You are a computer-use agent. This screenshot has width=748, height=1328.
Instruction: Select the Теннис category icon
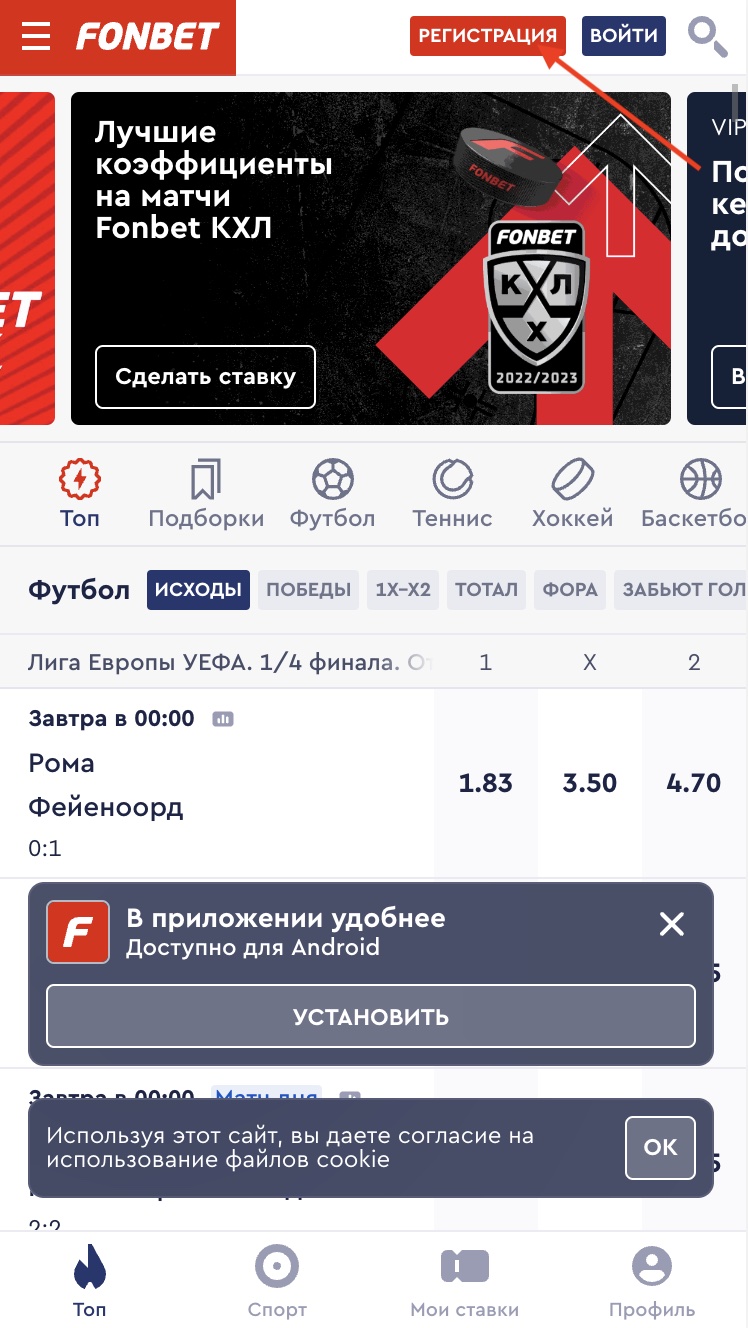(x=453, y=480)
